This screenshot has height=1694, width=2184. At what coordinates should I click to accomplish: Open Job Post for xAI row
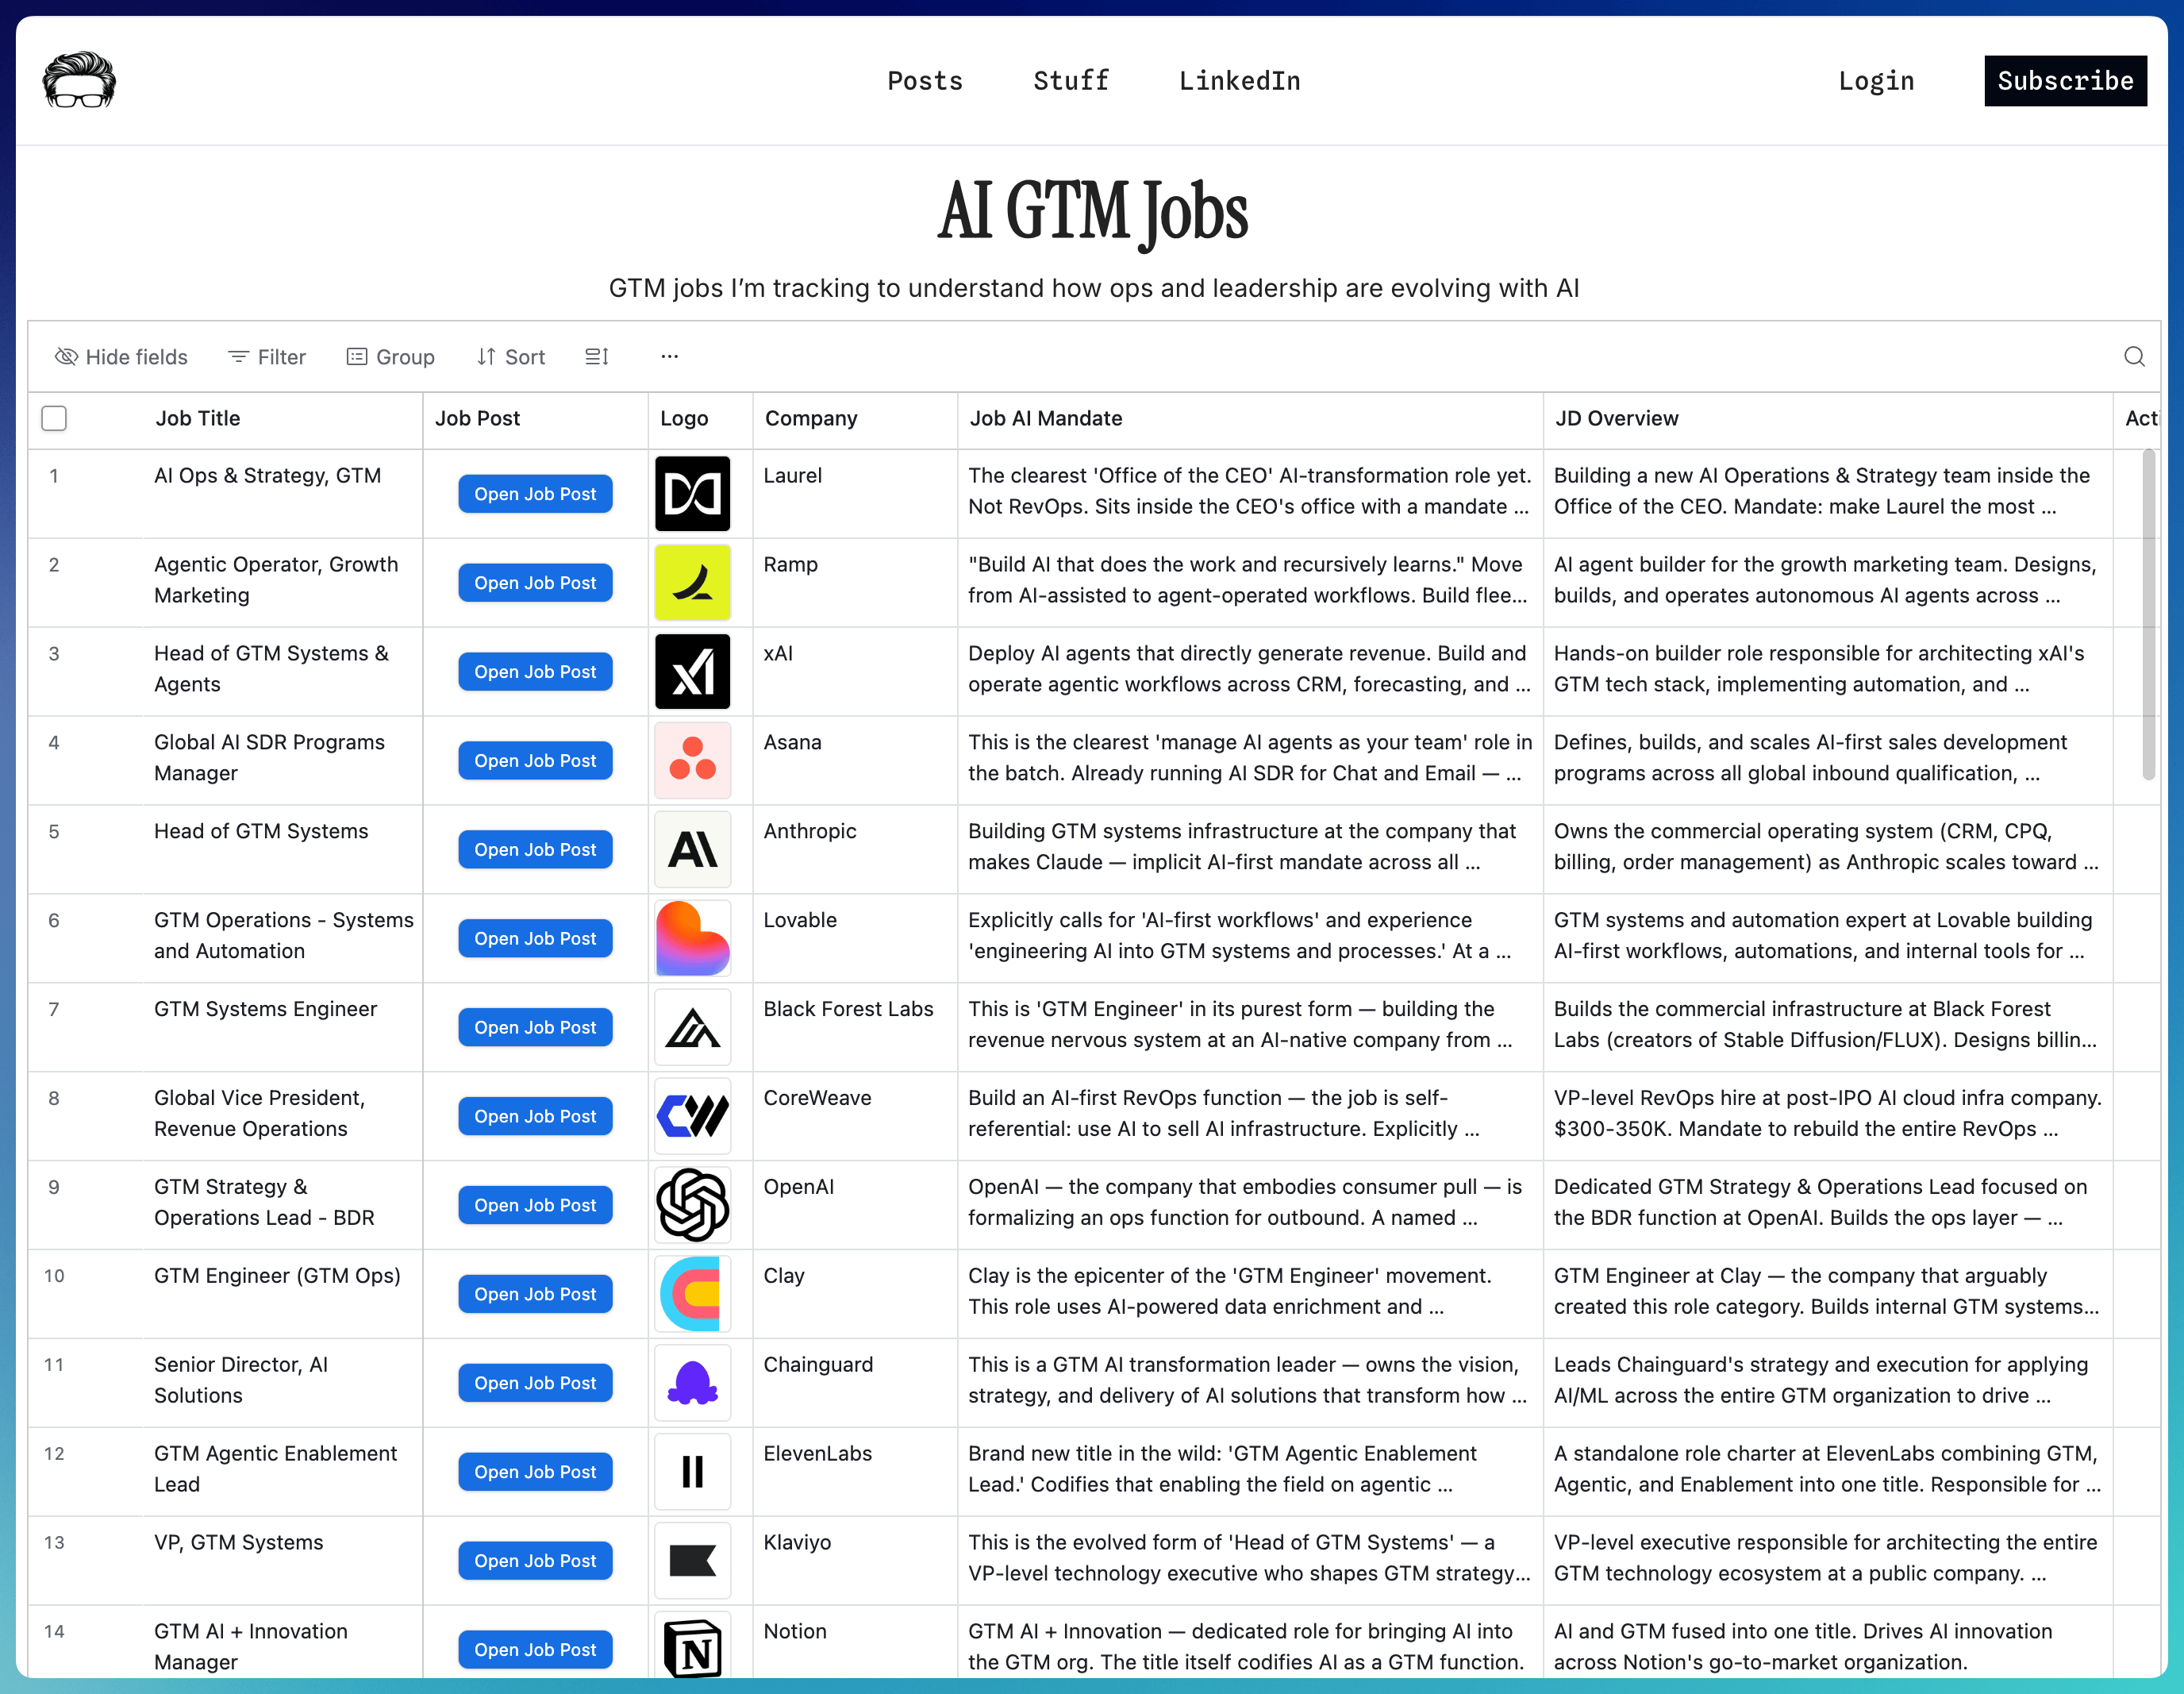coord(535,672)
